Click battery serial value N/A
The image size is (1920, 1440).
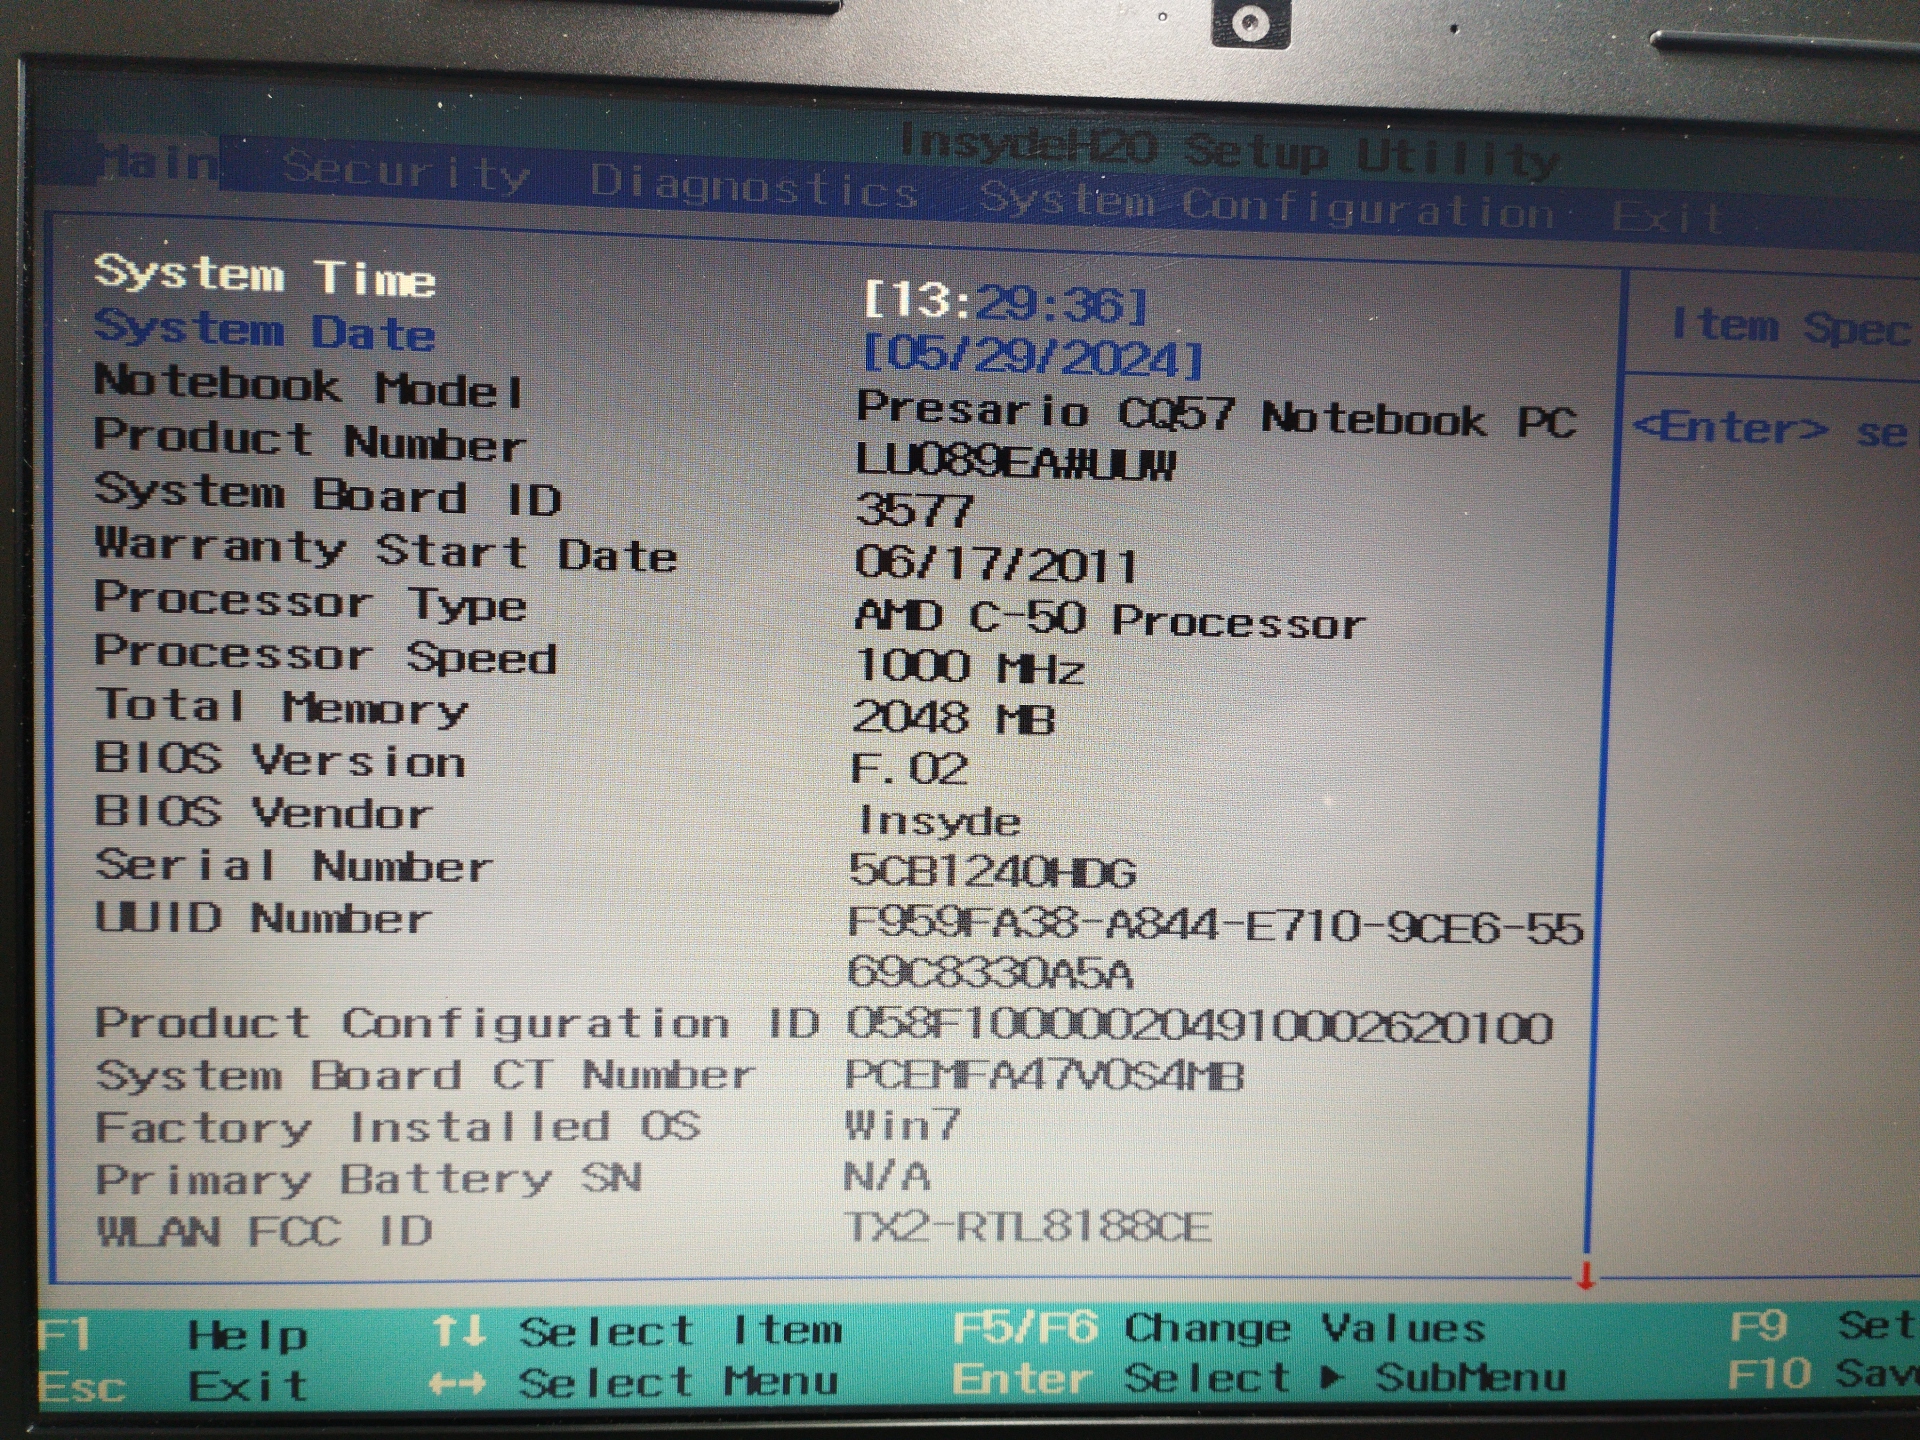pos(887,1176)
